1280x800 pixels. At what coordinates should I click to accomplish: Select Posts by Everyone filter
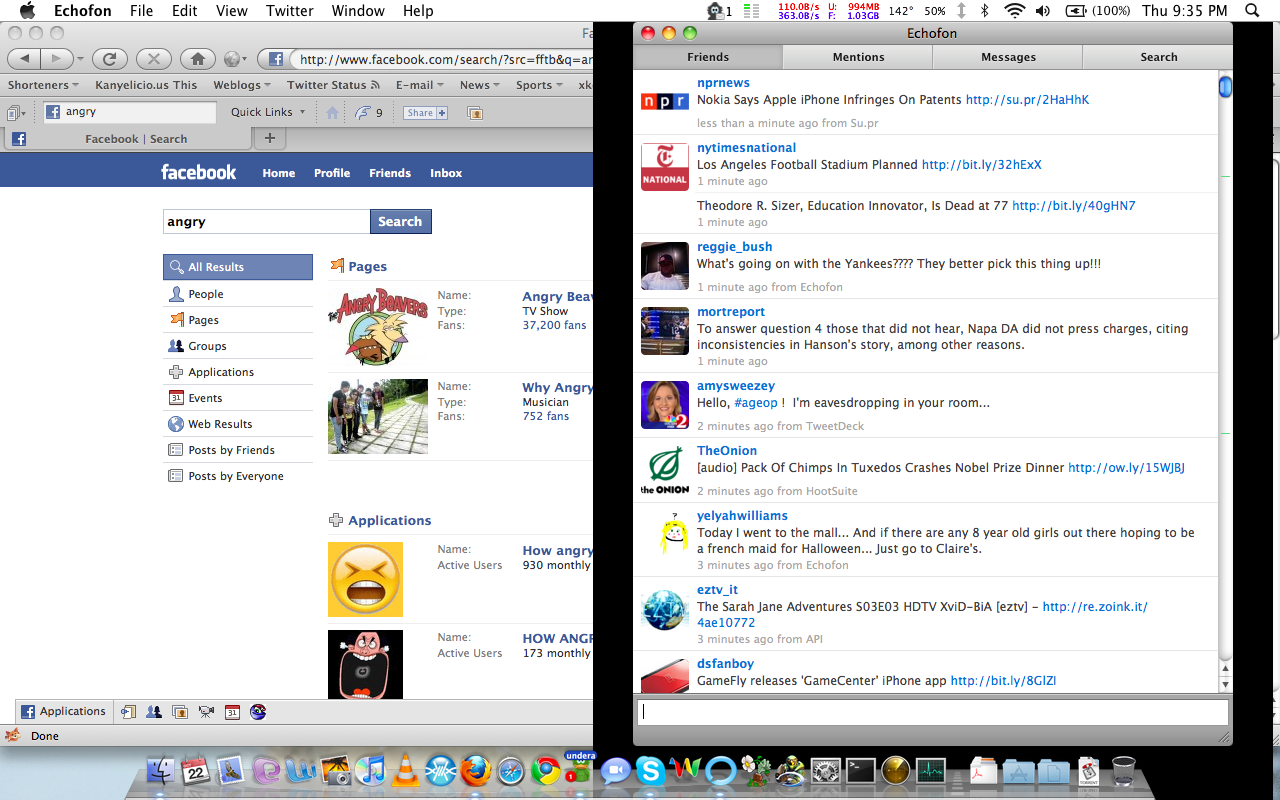238,476
